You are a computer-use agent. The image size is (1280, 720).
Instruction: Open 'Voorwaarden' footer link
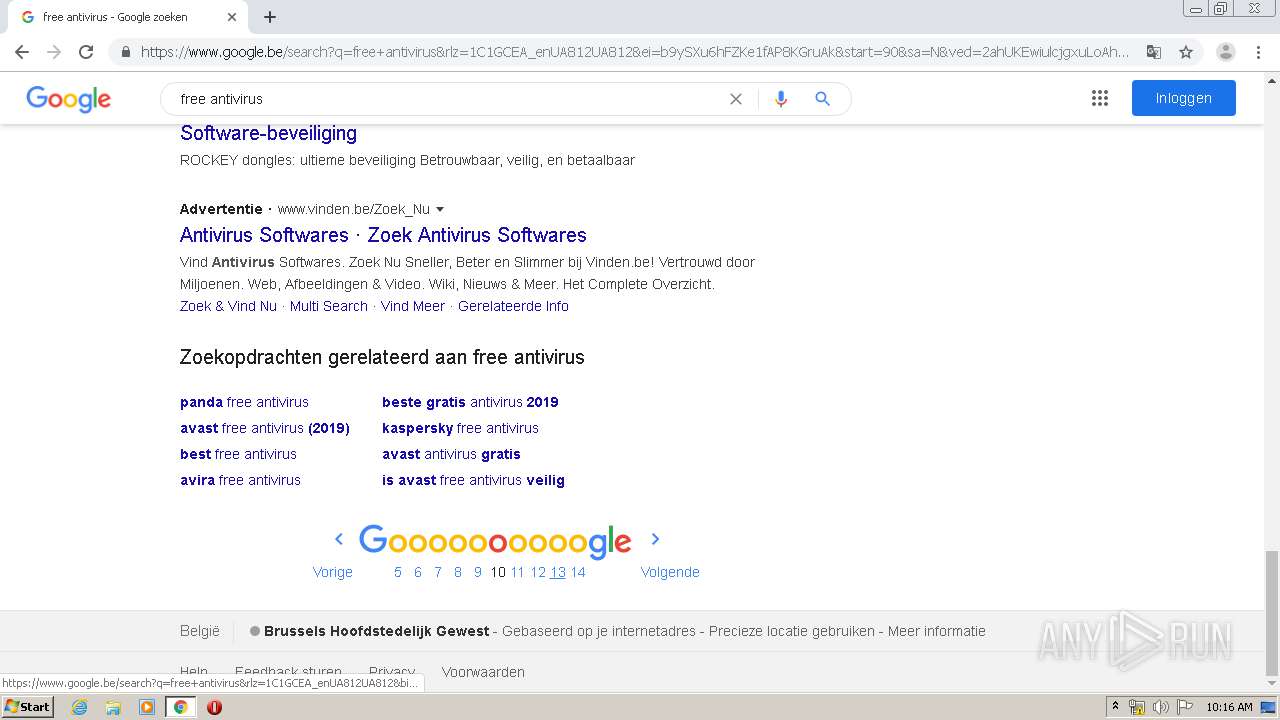[x=483, y=672]
